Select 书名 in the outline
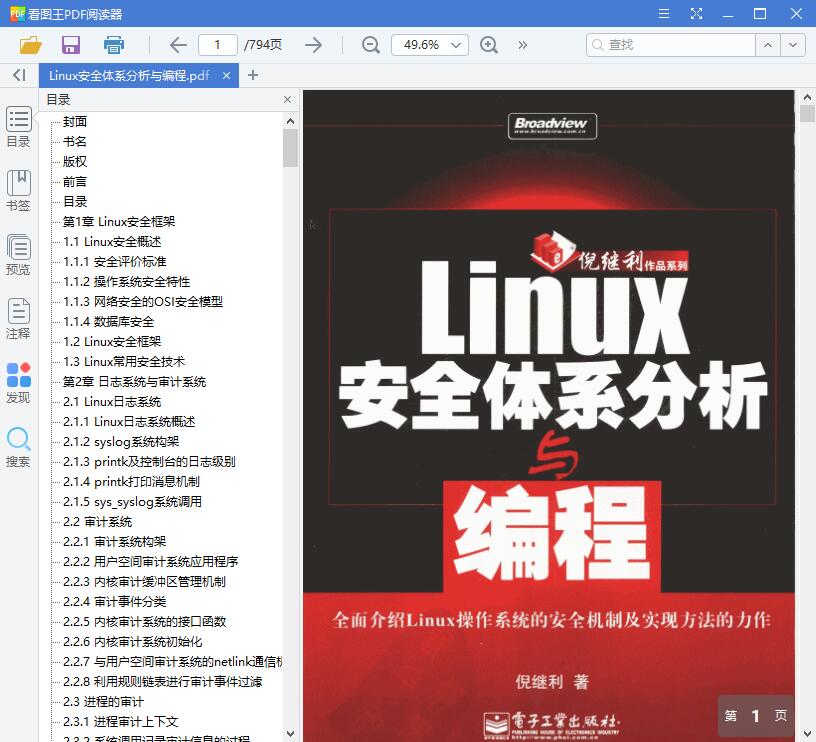 tap(75, 142)
